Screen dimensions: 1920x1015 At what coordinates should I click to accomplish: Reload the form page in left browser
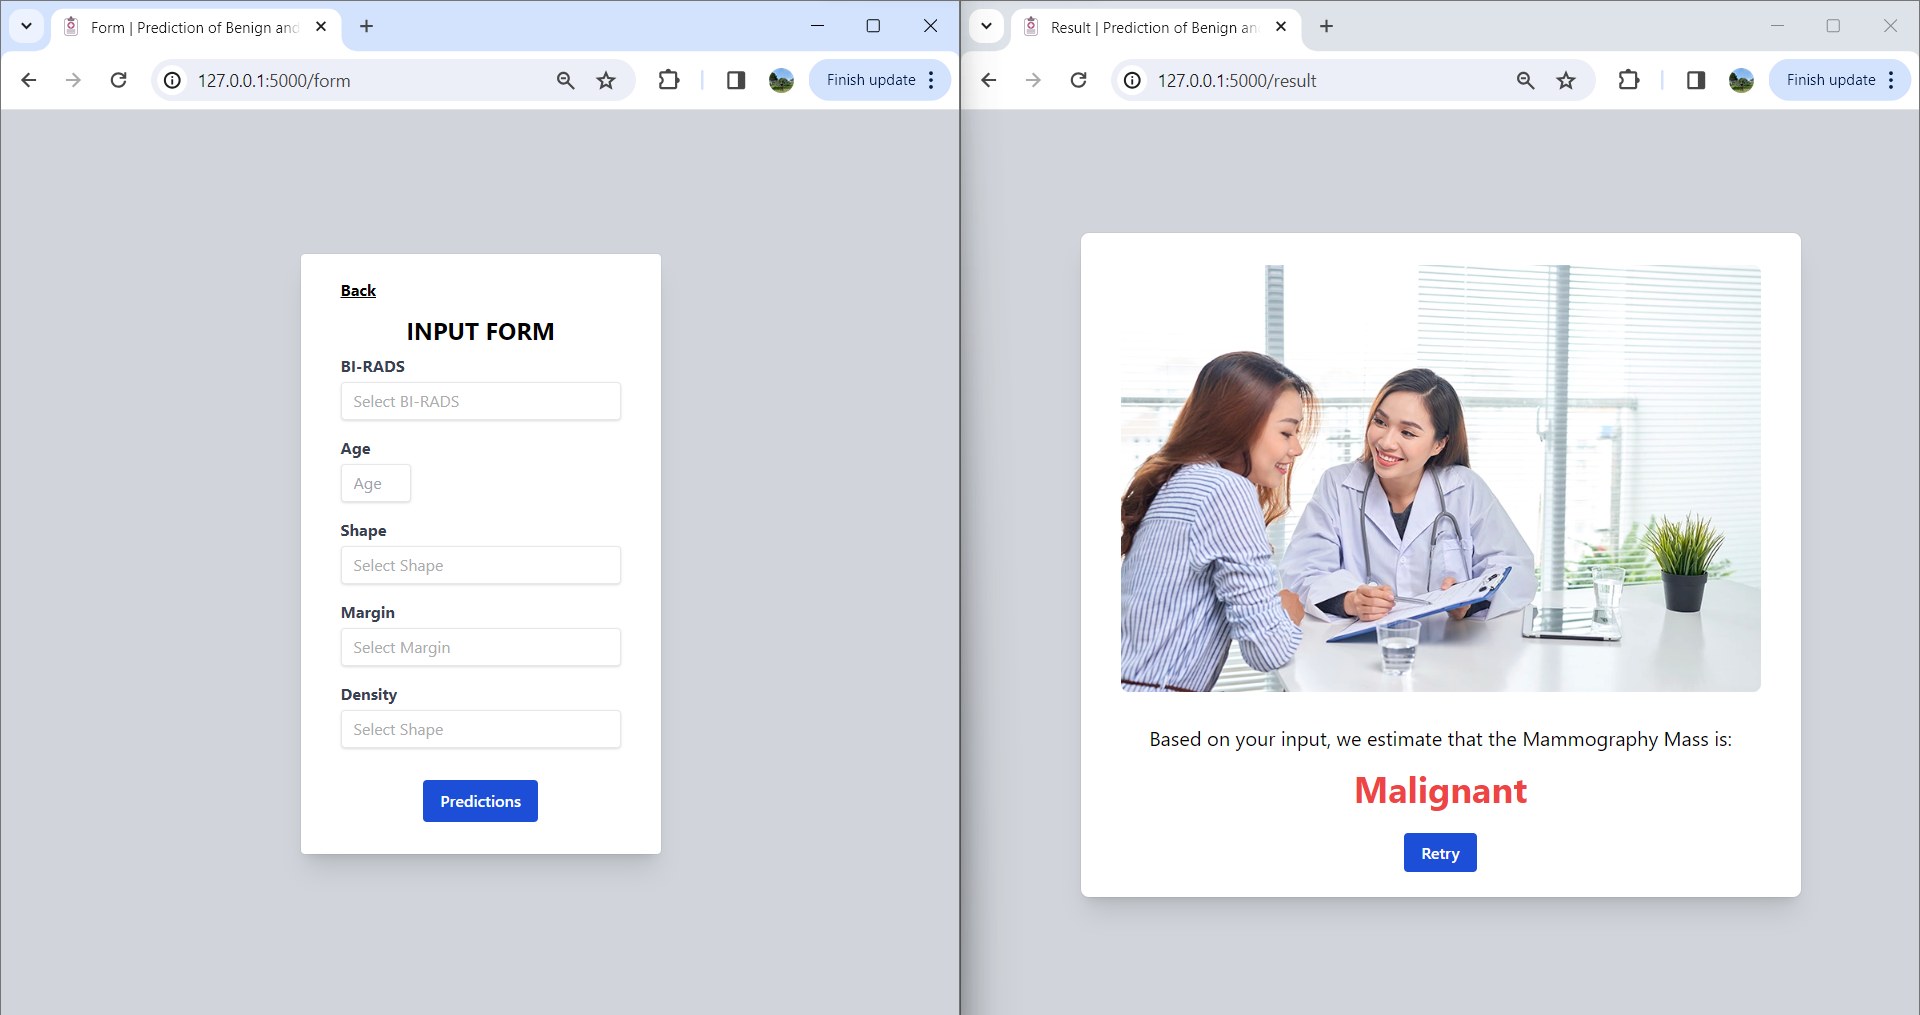(x=118, y=80)
